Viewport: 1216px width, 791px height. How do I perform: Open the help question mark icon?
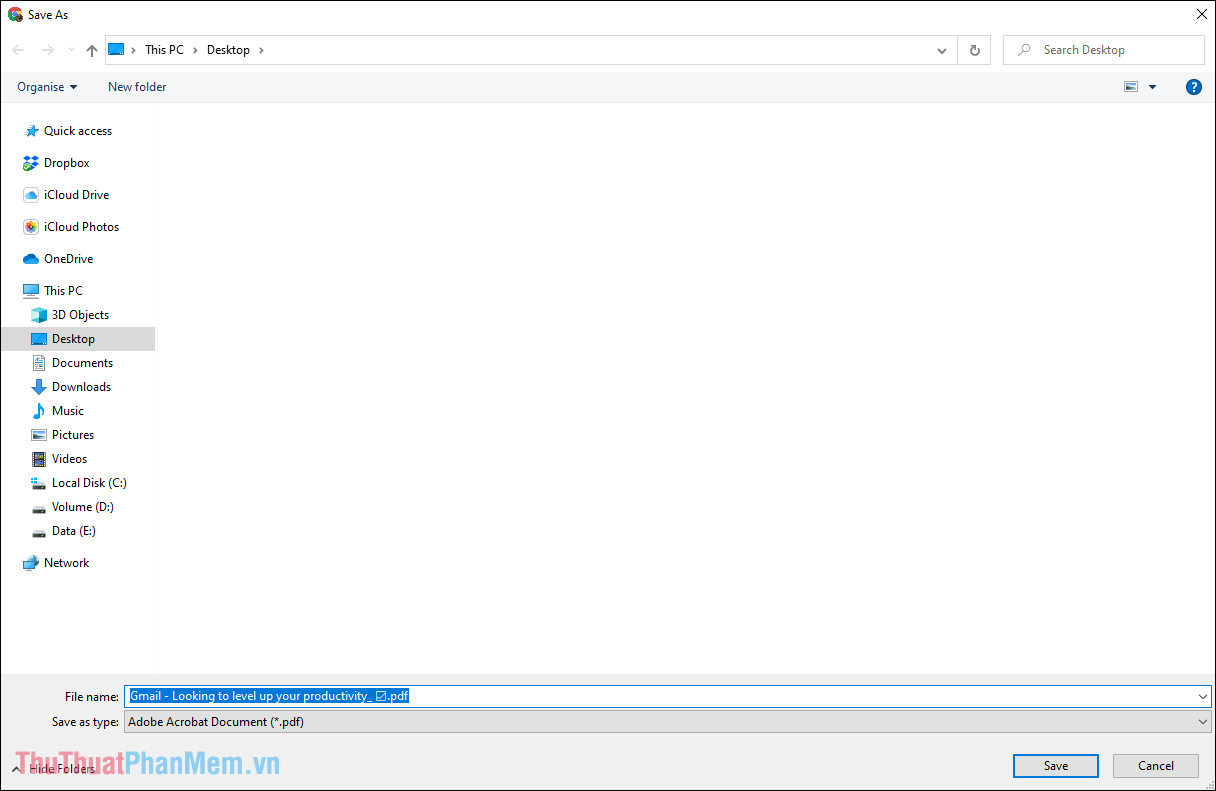tap(1193, 87)
